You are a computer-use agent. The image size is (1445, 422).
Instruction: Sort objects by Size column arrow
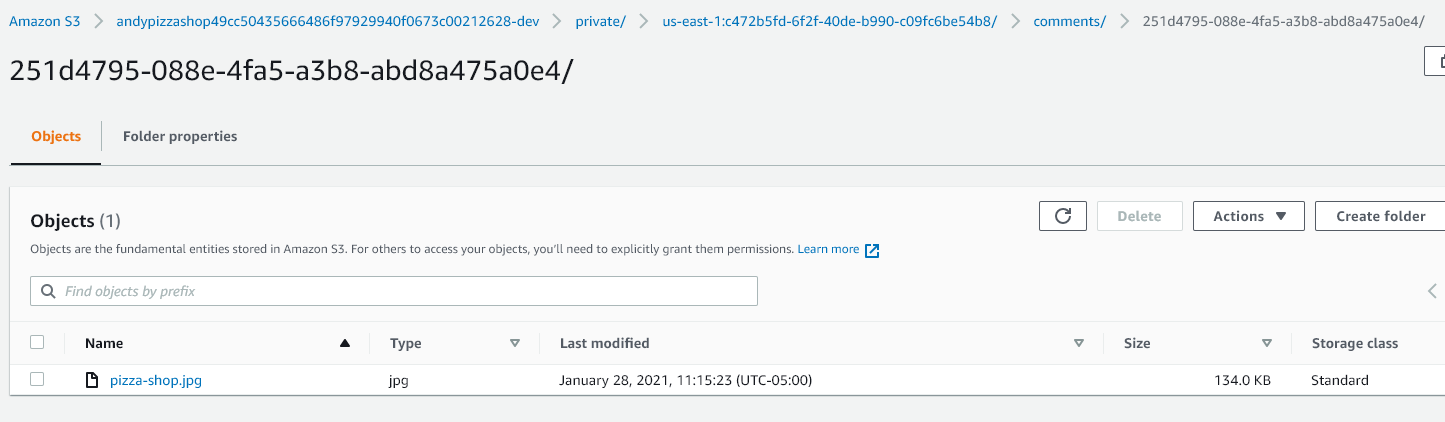(1267, 343)
